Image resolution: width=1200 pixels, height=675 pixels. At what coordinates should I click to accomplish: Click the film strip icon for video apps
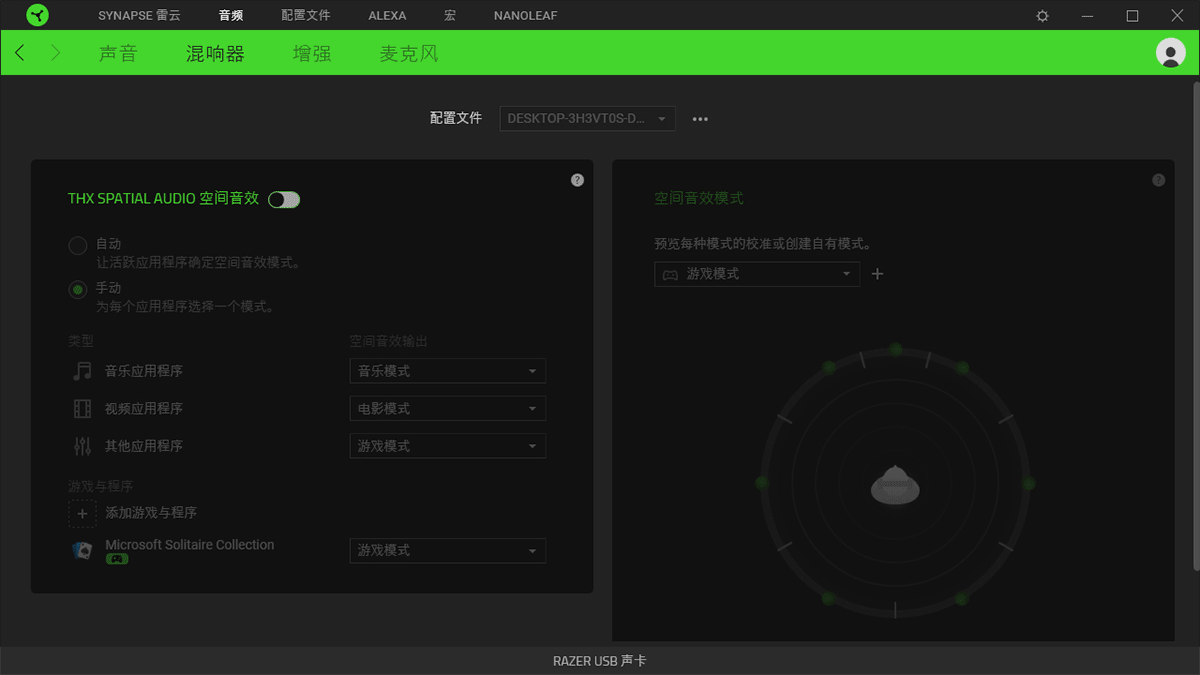click(x=82, y=408)
